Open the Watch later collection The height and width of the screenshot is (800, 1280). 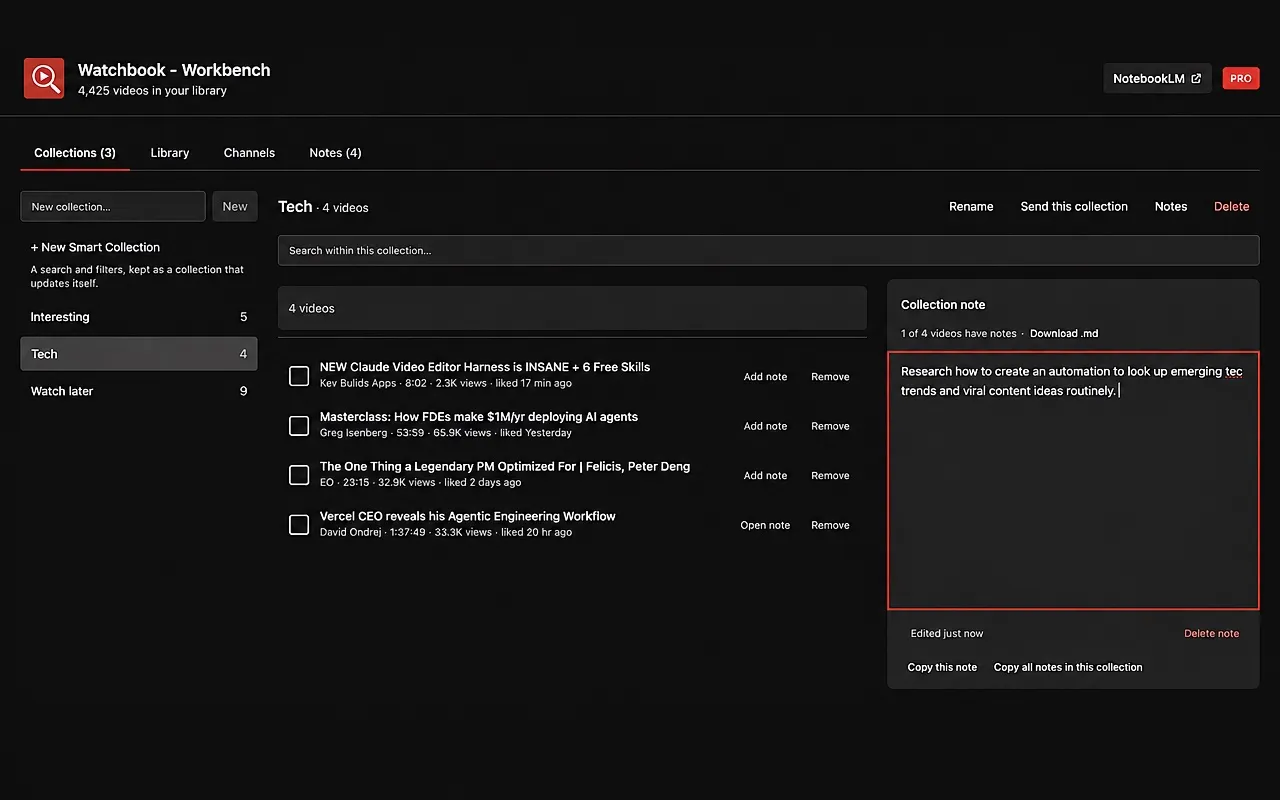[139, 391]
